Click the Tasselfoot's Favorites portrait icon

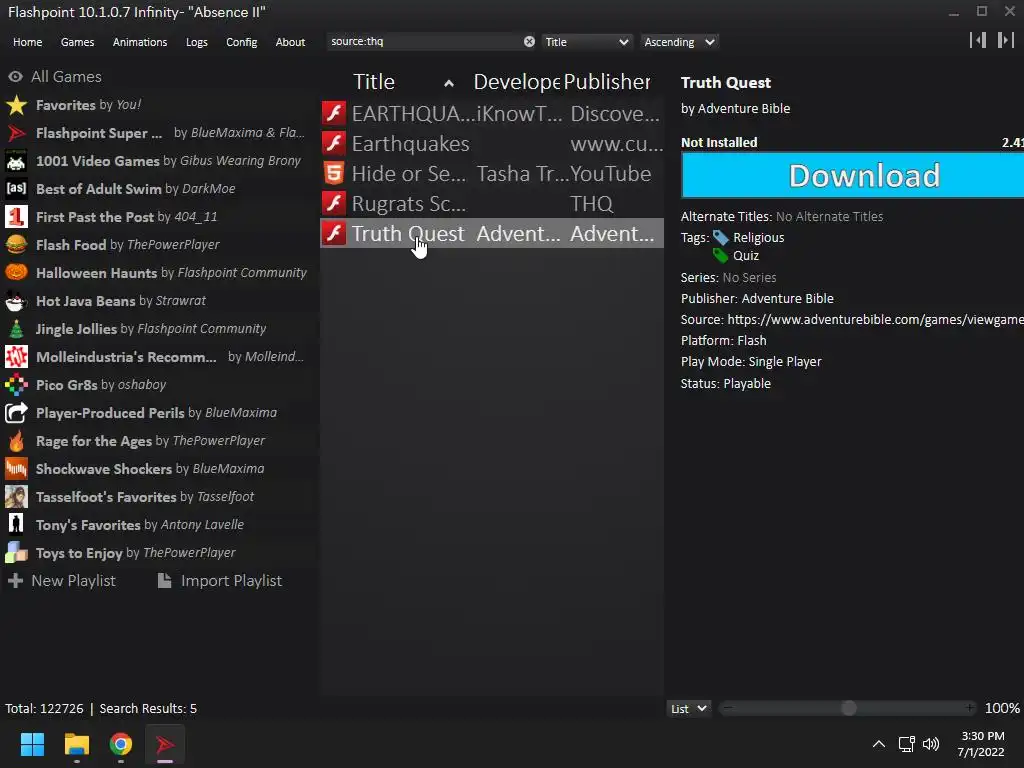tap(16, 497)
